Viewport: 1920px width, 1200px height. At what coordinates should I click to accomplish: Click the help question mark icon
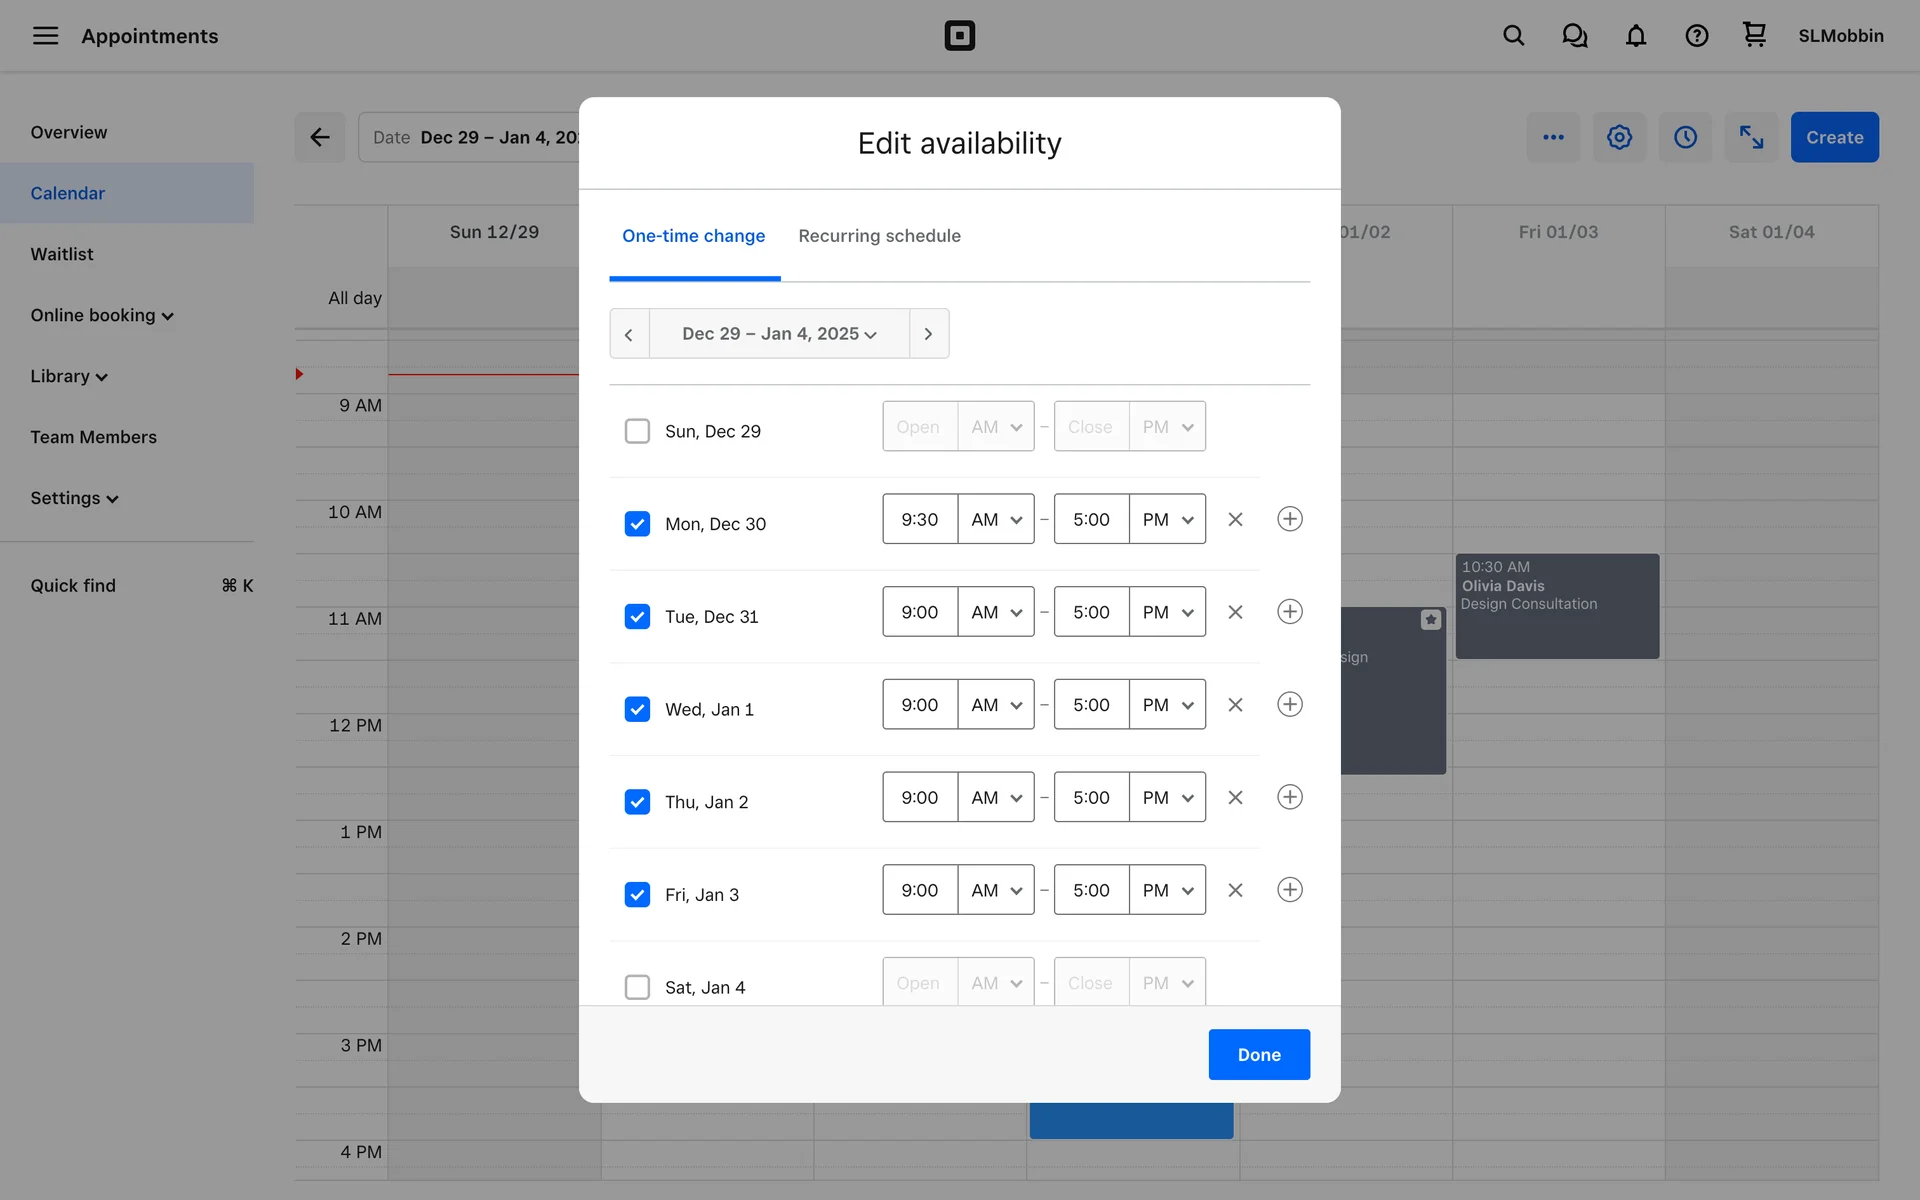(1696, 36)
